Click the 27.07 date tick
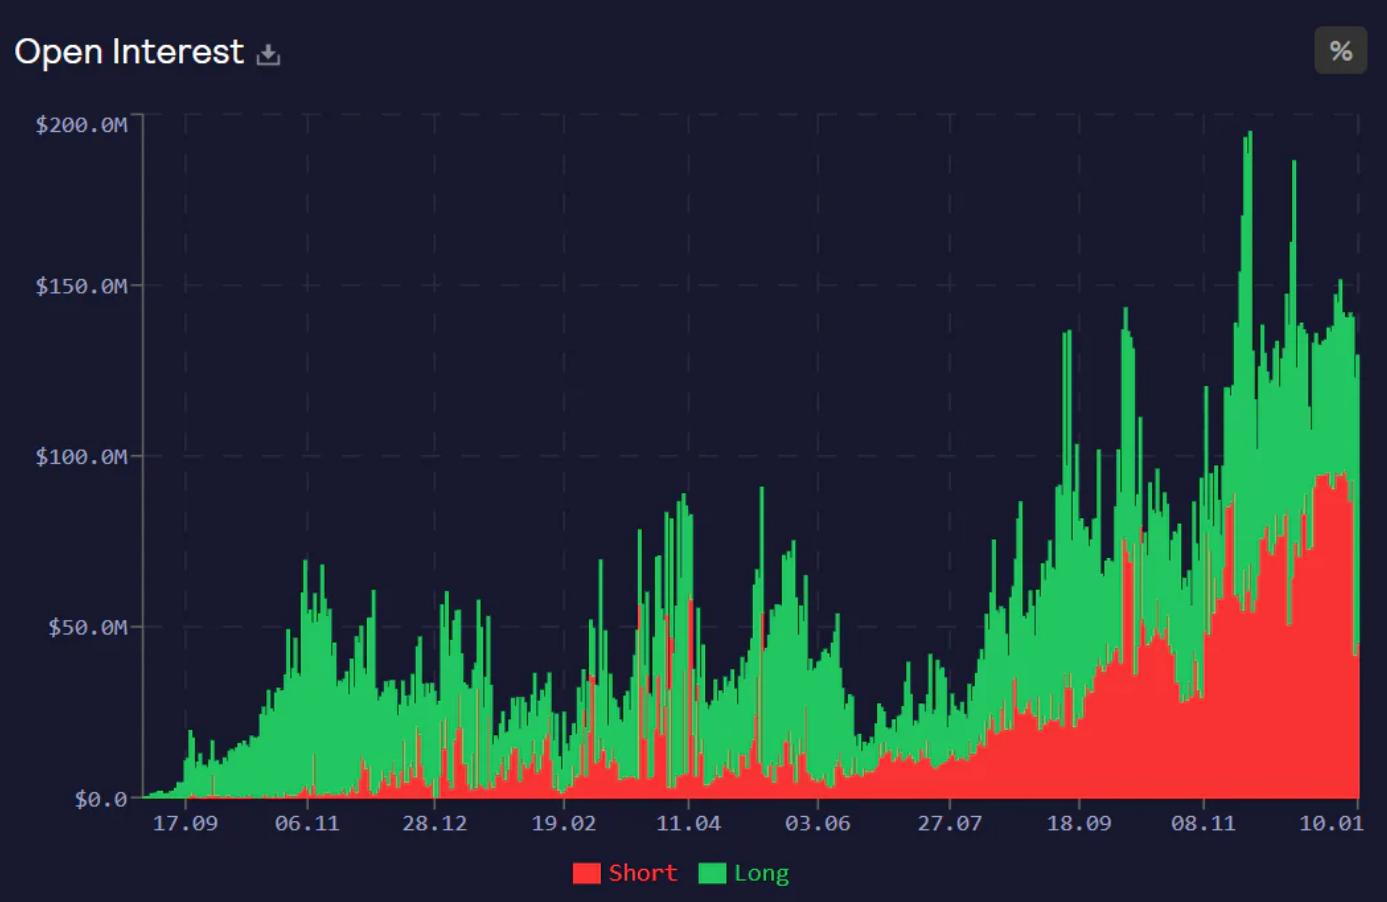Viewport: 1387px width, 902px height. pyautogui.click(x=949, y=823)
